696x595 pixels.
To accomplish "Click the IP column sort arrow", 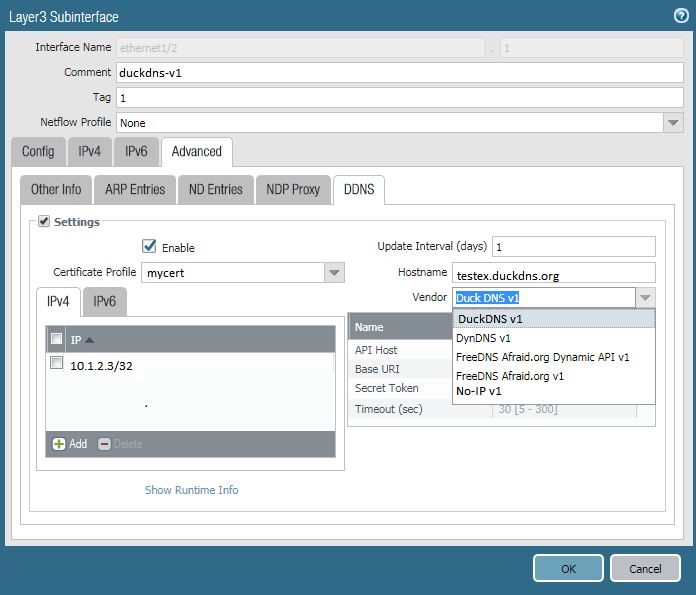I will click(x=89, y=340).
